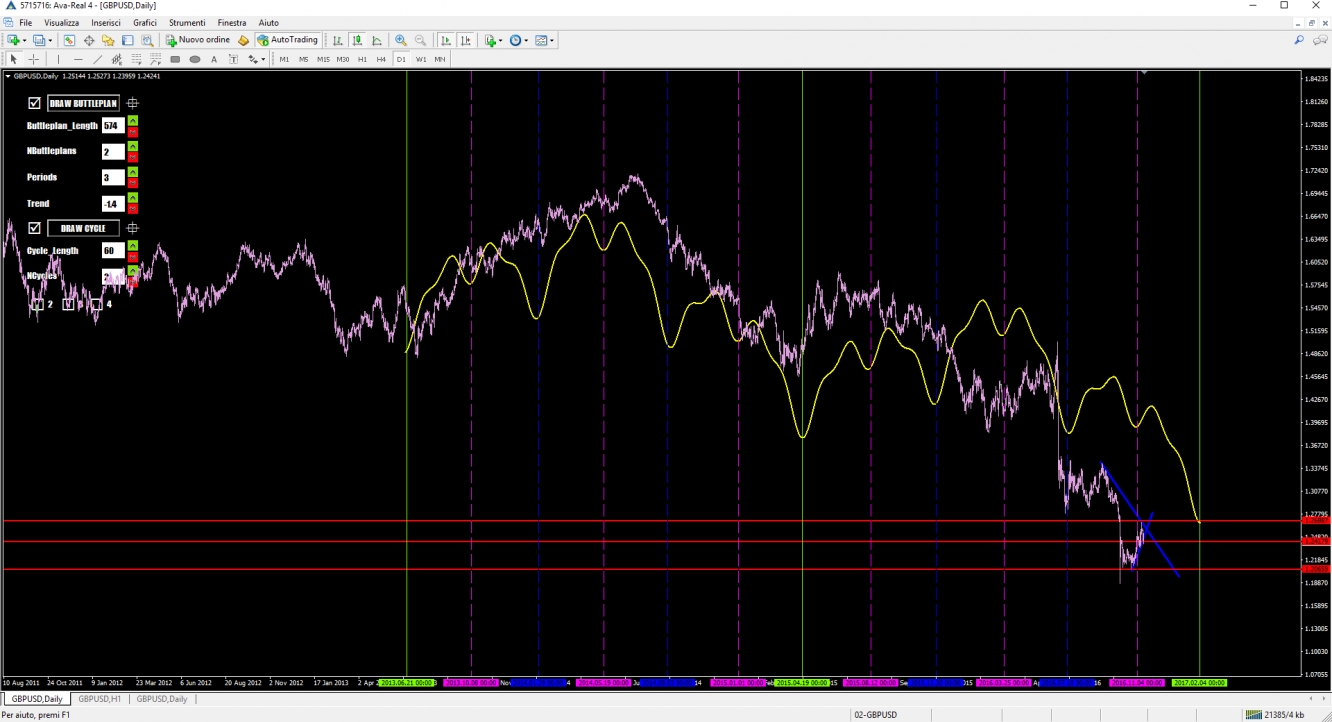
Task: Switch to candlestick chart display
Action: 357,40
